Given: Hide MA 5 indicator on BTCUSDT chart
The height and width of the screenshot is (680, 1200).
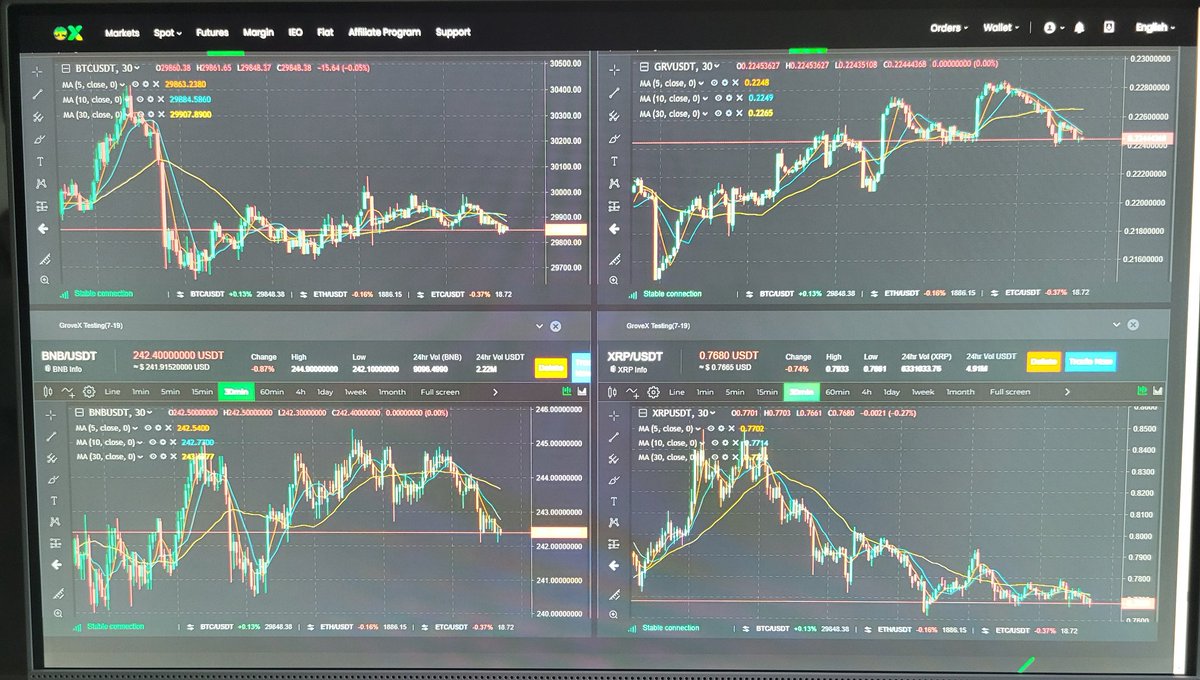Looking at the screenshot, I should 136,84.
